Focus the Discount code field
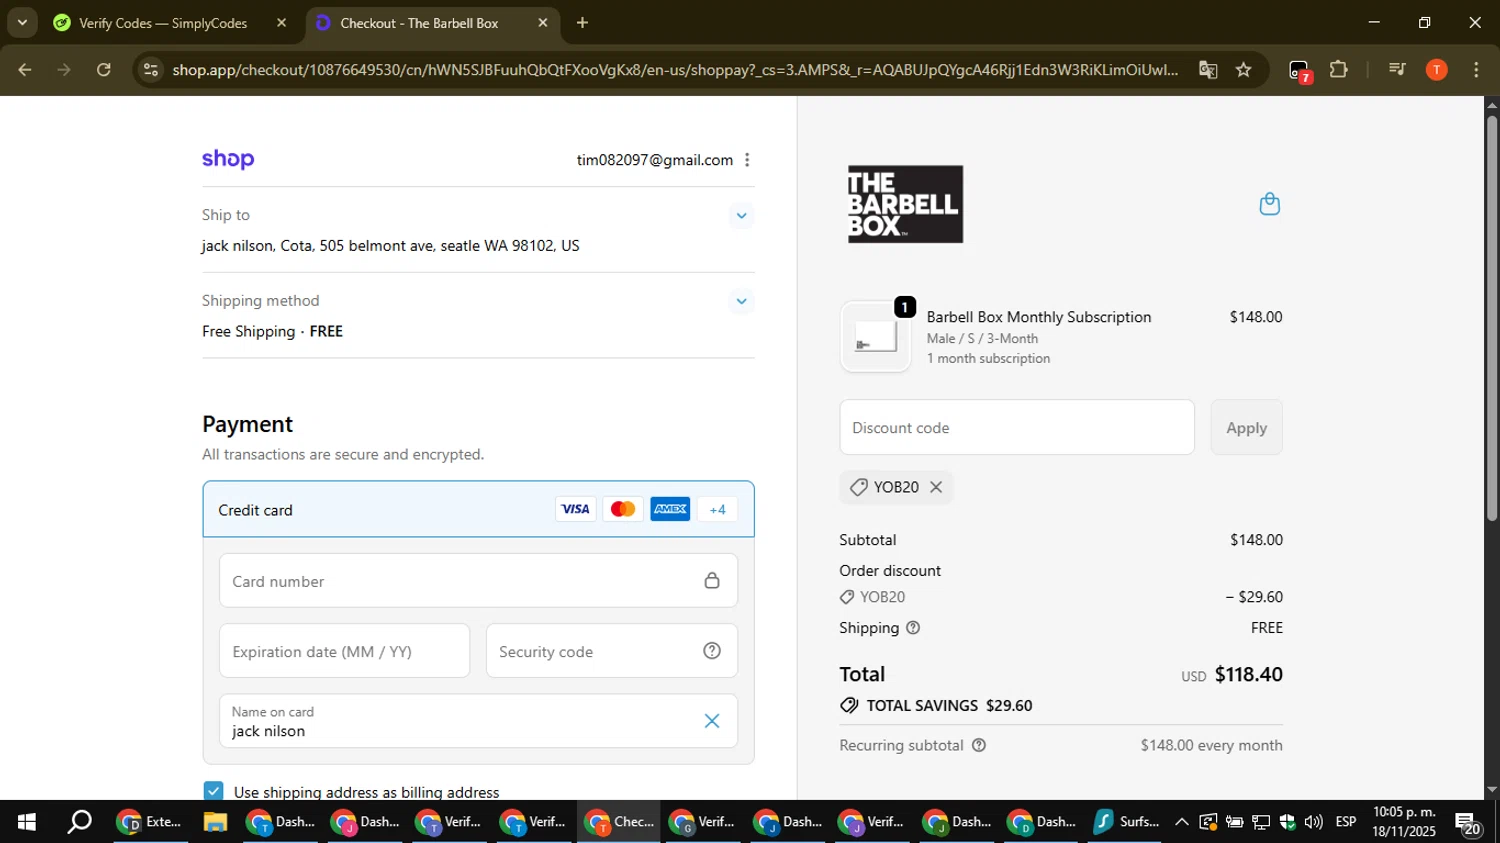 coord(1017,427)
